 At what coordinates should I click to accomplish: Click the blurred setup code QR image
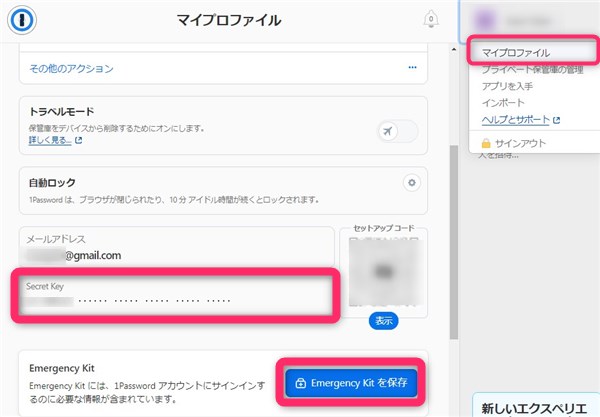click(384, 272)
